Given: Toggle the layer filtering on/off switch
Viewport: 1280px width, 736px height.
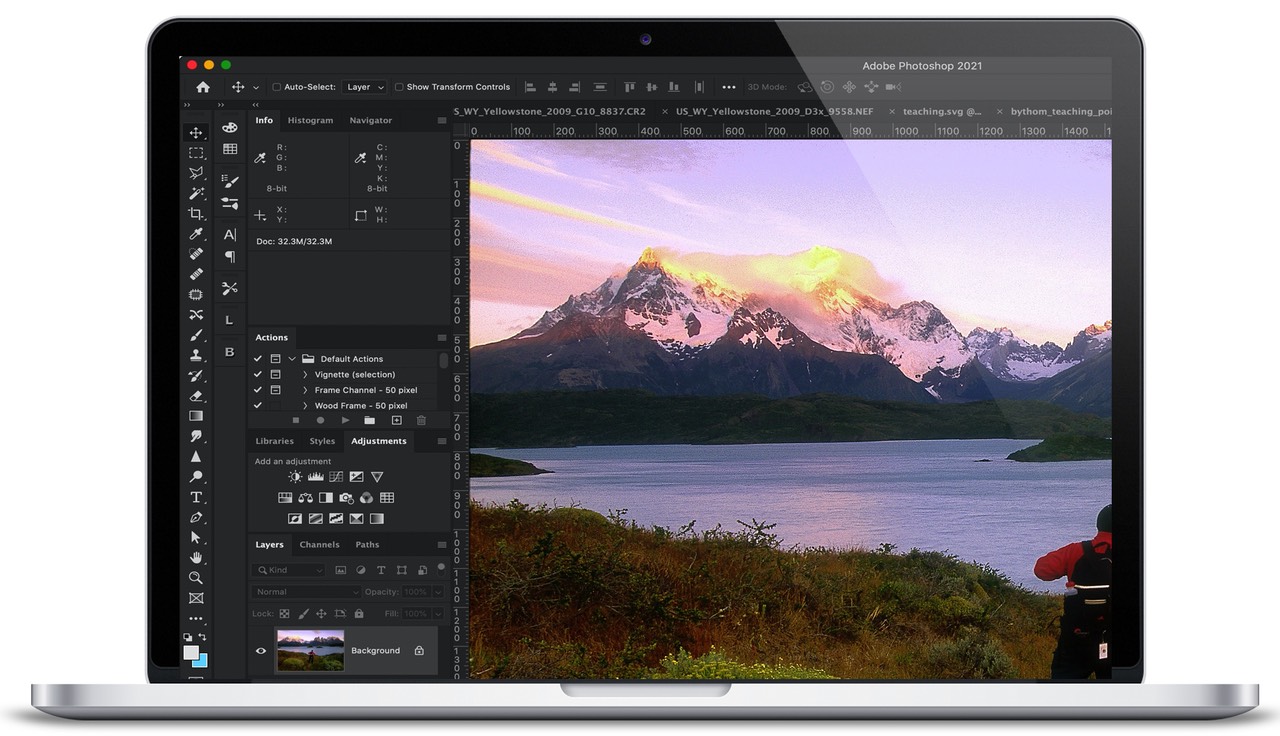Looking at the screenshot, I should [441, 568].
